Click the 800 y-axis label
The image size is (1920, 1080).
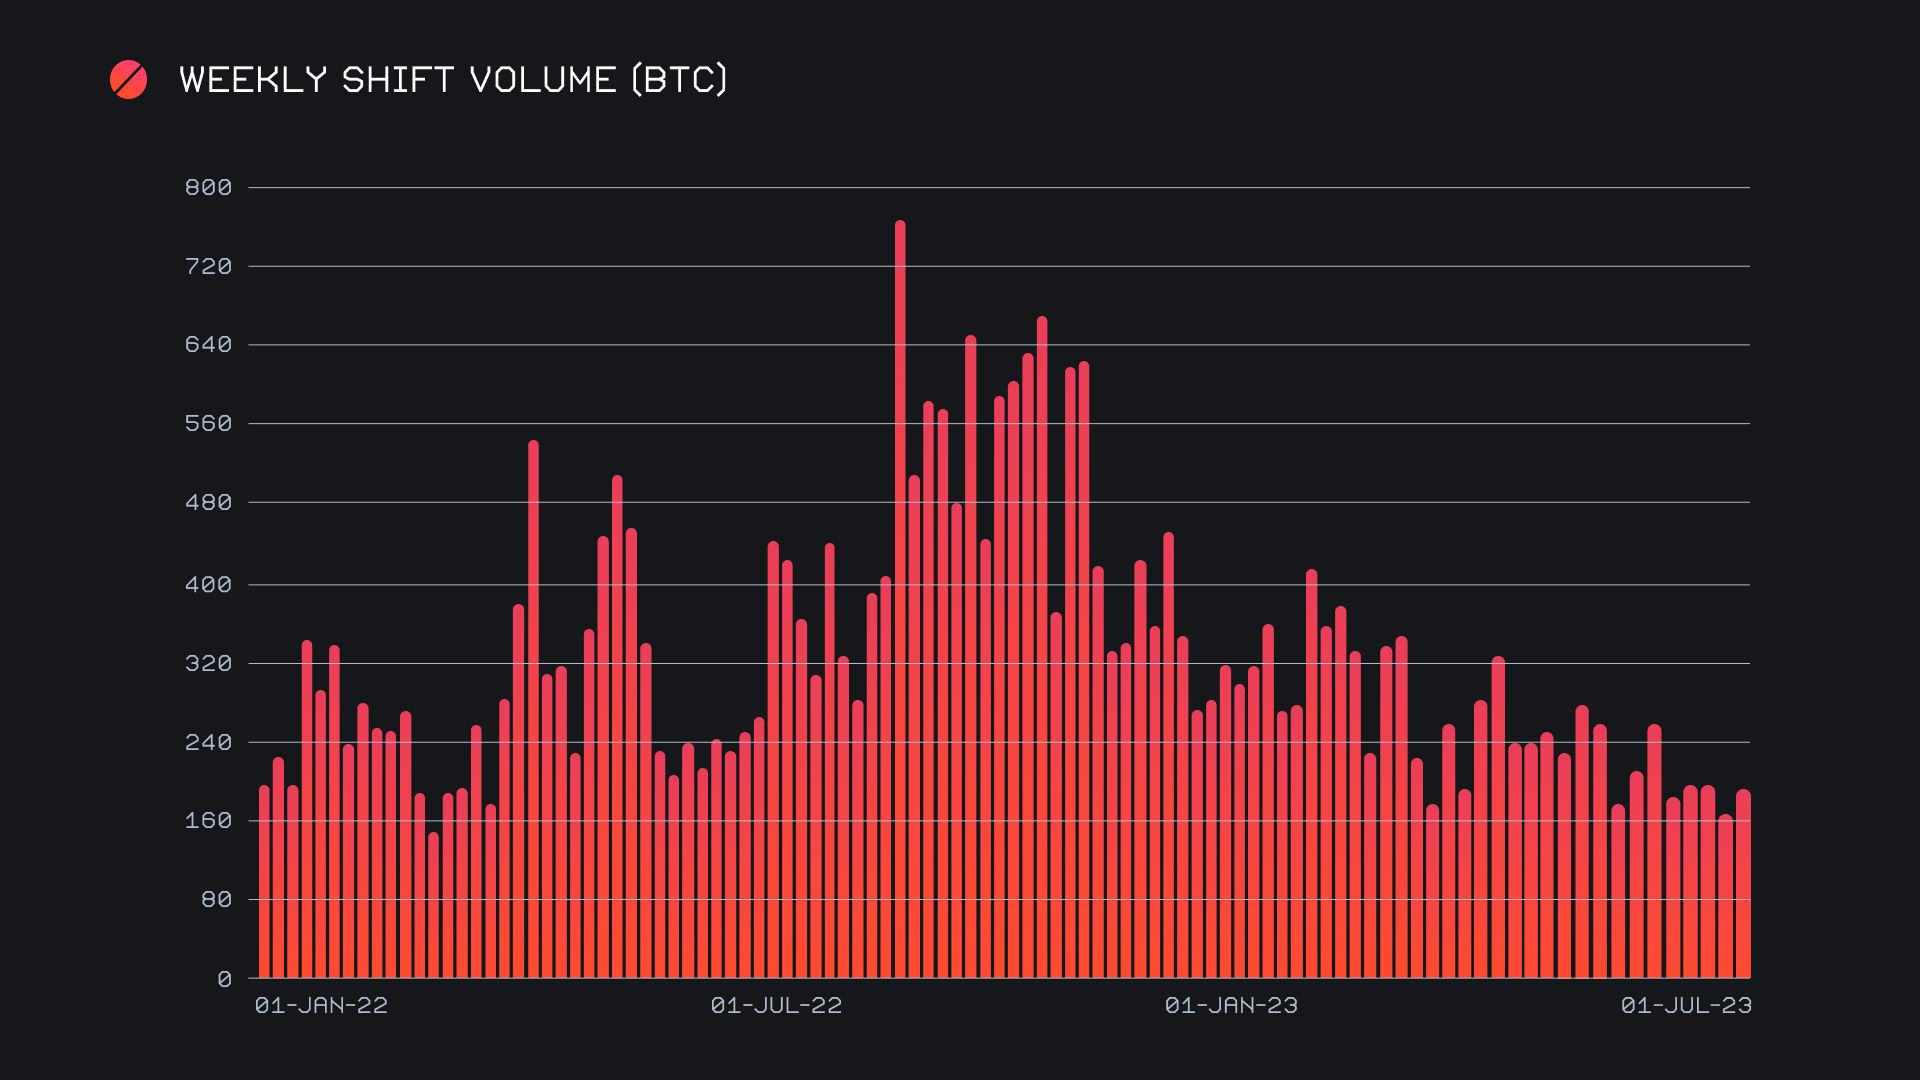(x=208, y=188)
